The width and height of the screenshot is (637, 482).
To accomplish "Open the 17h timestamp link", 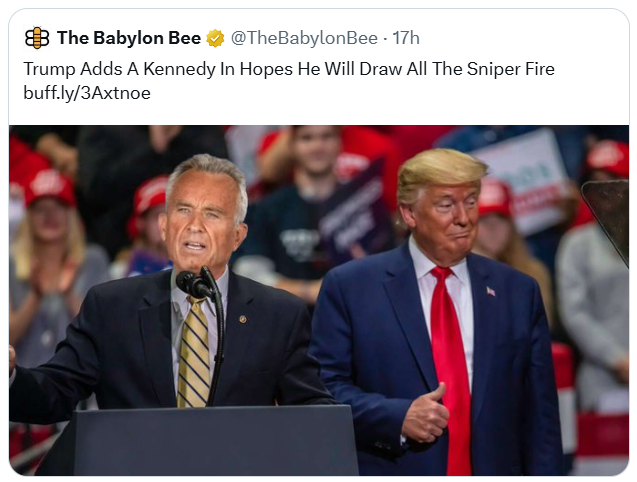I will 406,38.
